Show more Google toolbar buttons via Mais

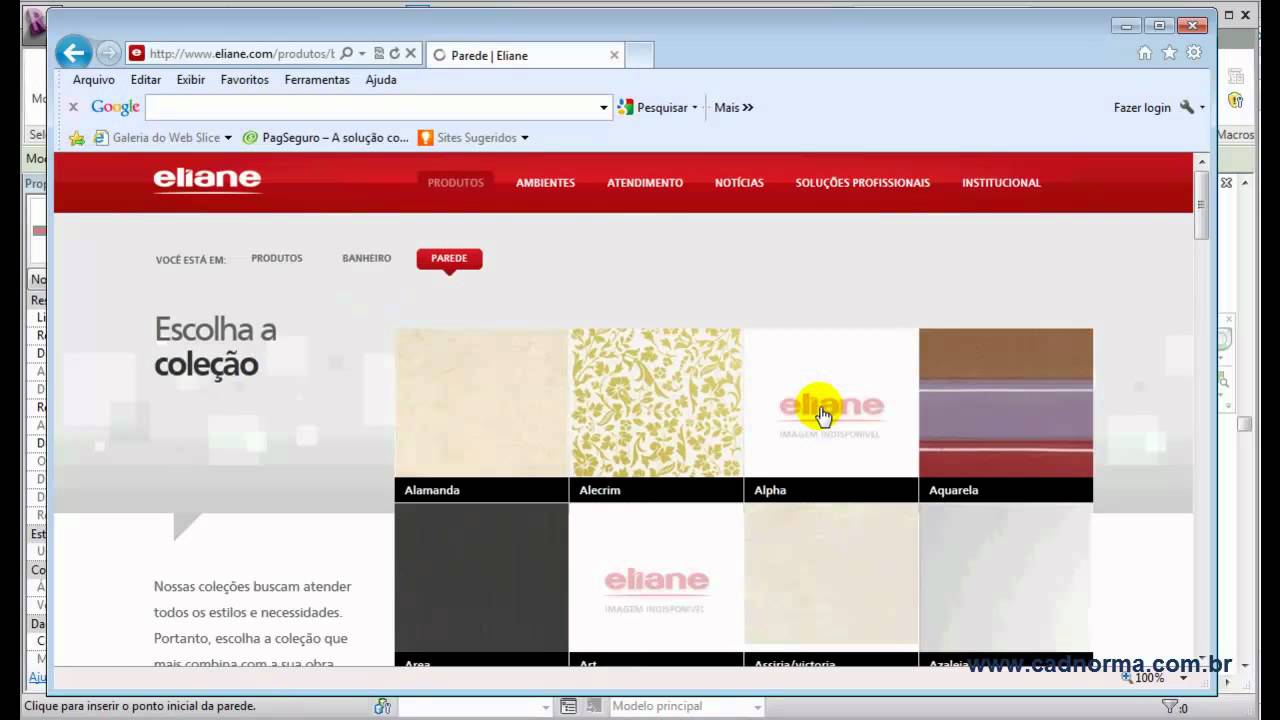[x=733, y=107]
